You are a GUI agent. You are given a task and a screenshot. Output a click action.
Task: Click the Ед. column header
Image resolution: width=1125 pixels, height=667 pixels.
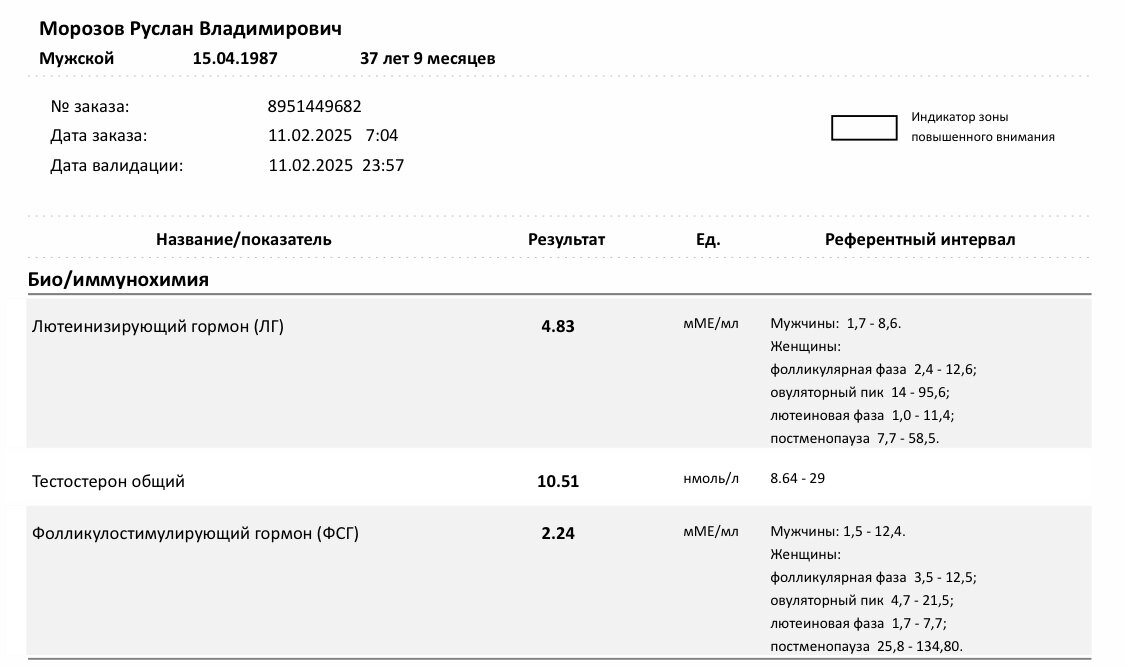(708, 240)
